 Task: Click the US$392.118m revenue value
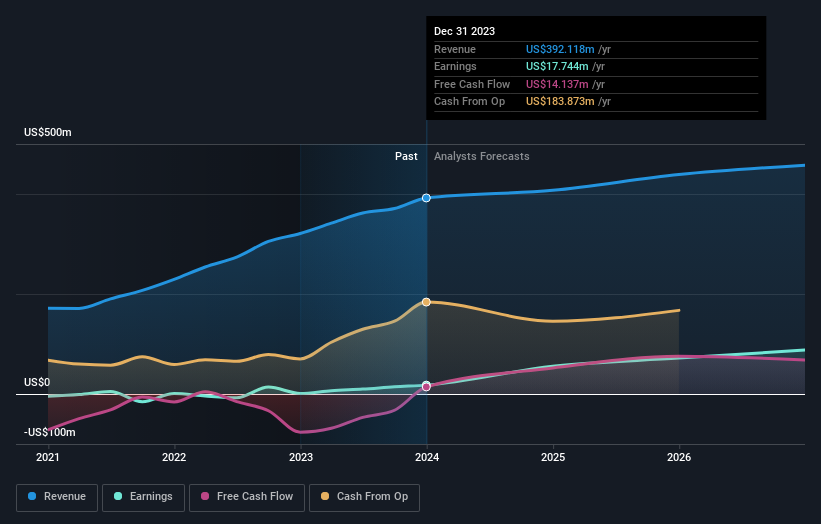[x=560, y=49]
